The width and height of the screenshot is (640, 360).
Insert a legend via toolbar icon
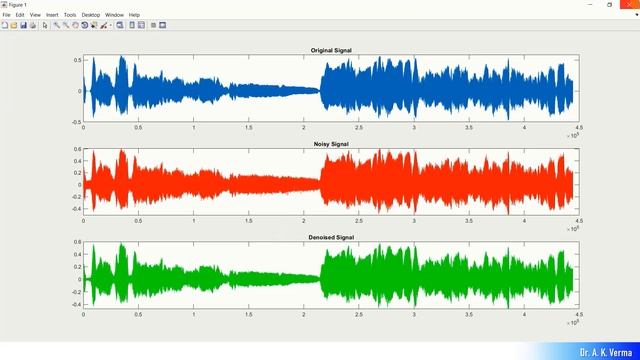click(141, 25)
